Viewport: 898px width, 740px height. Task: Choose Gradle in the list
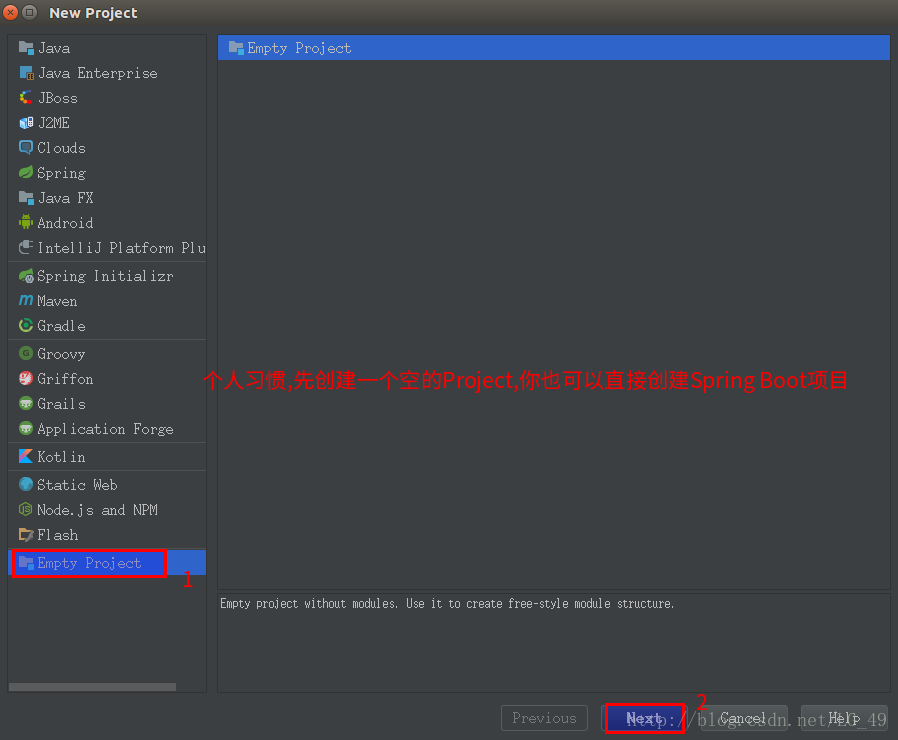point(107,326)
